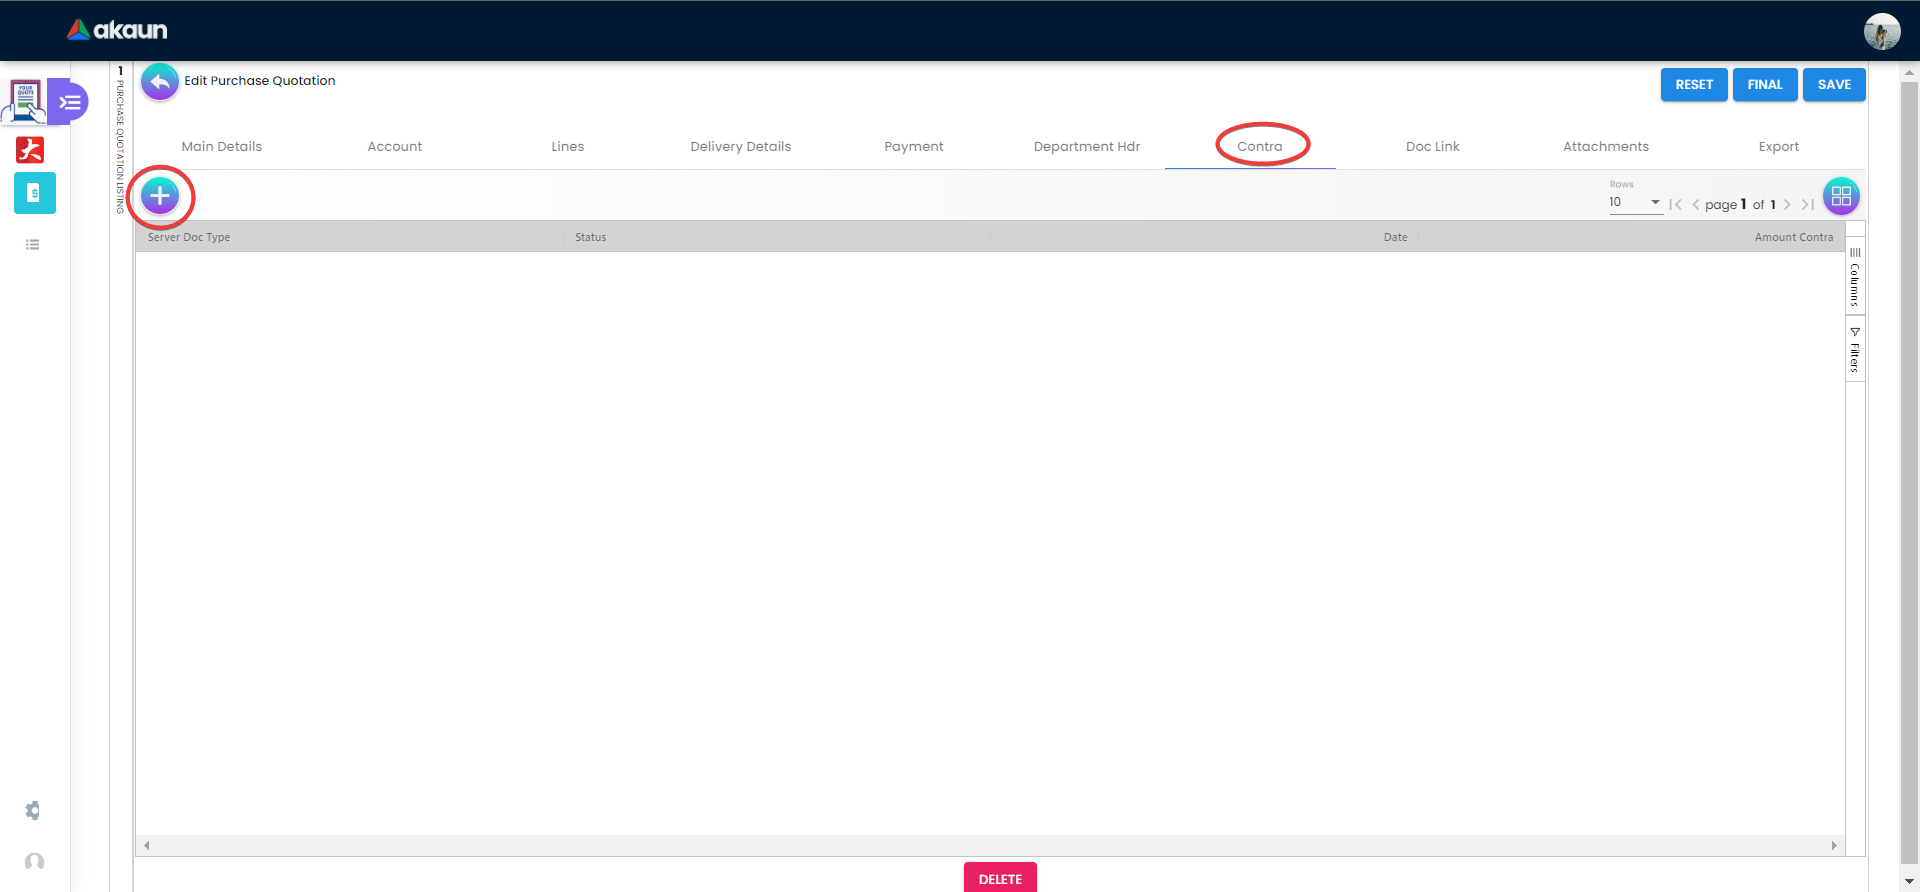Screen dimensions: 1920x892
Task: Click the RESET button
Action: coord(1694,85)
